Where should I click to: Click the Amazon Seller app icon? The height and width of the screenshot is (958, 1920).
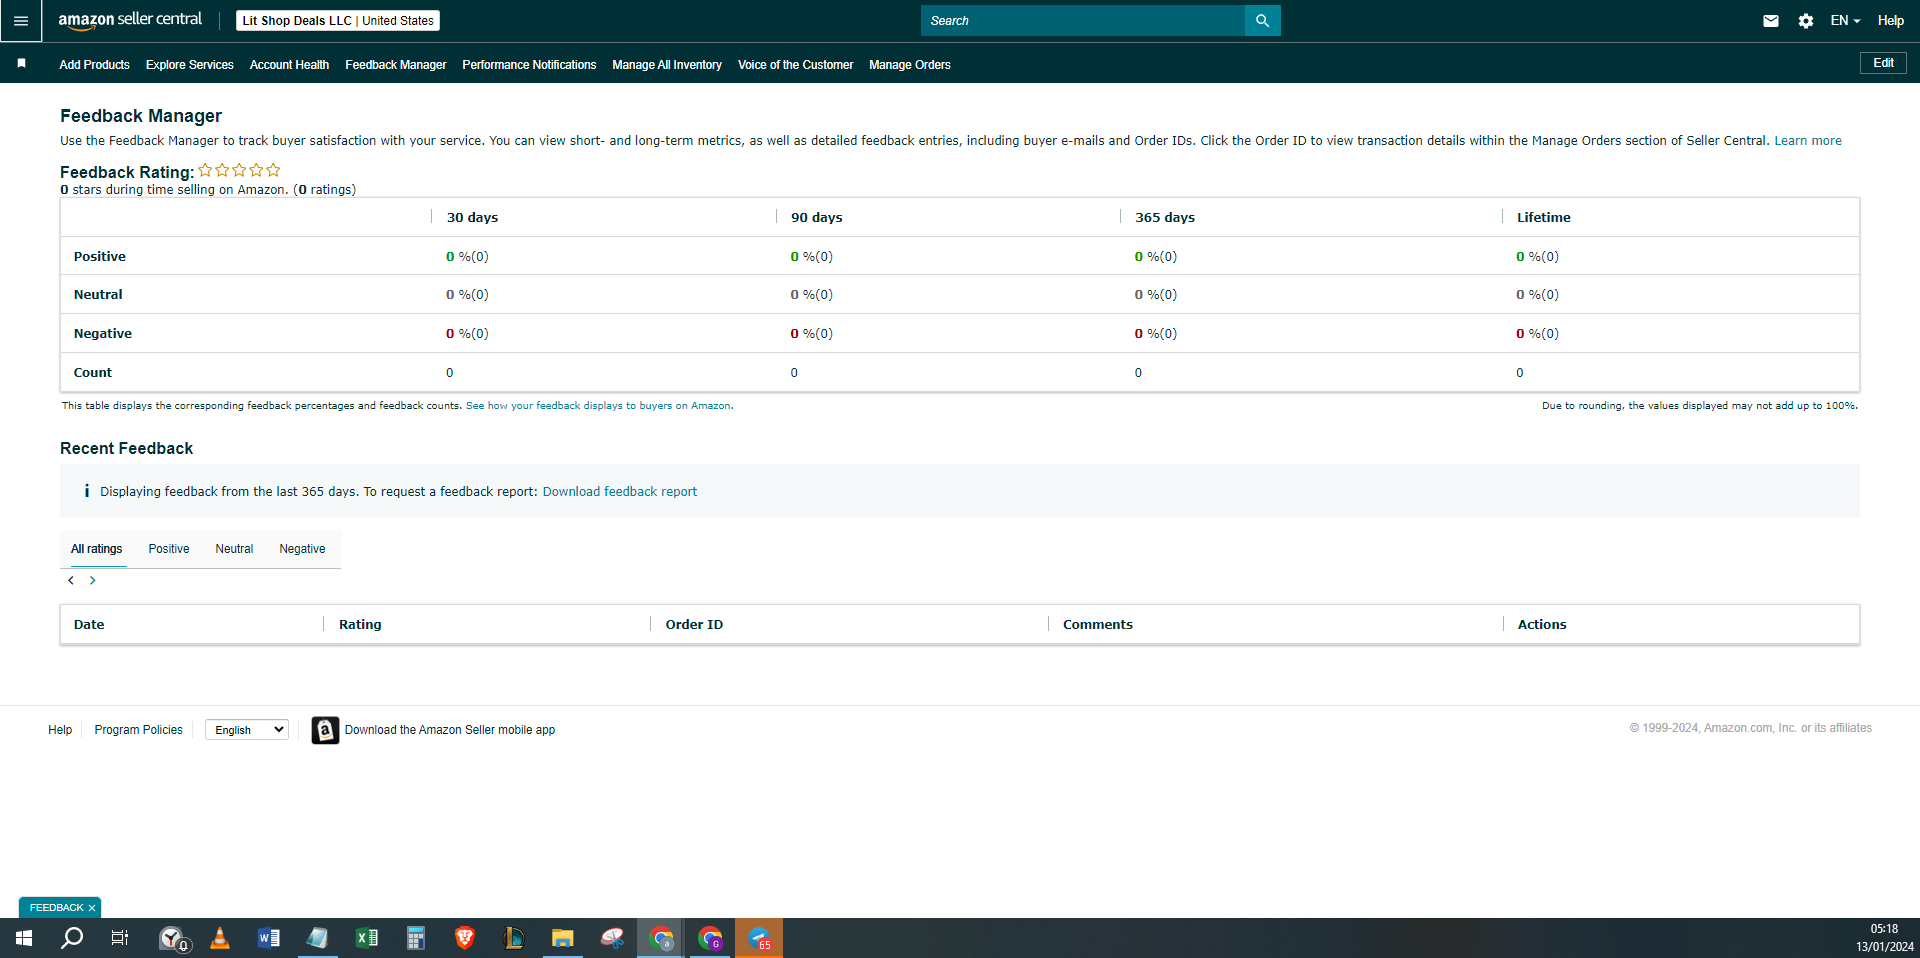[x=325, y=730]
